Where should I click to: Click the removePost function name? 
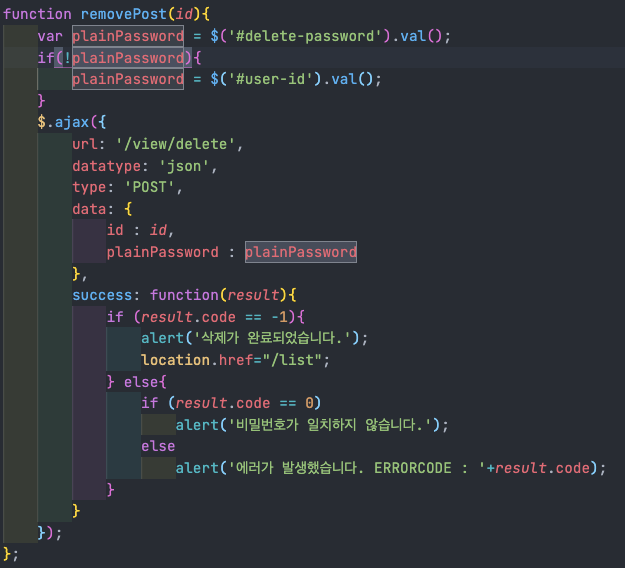pyautogui.click(x=124, y=14)
